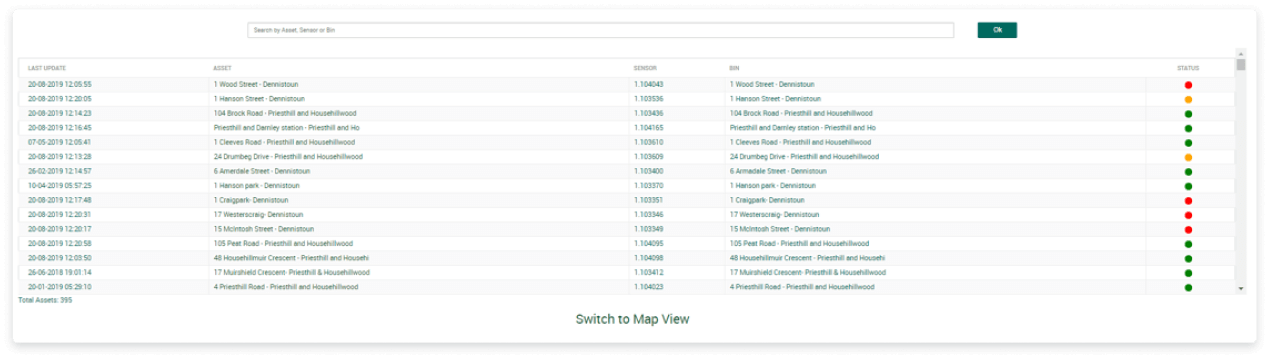The image size is (1270, 360).
Task: Click sensor number 1.103400
Action: pos(649,171)
